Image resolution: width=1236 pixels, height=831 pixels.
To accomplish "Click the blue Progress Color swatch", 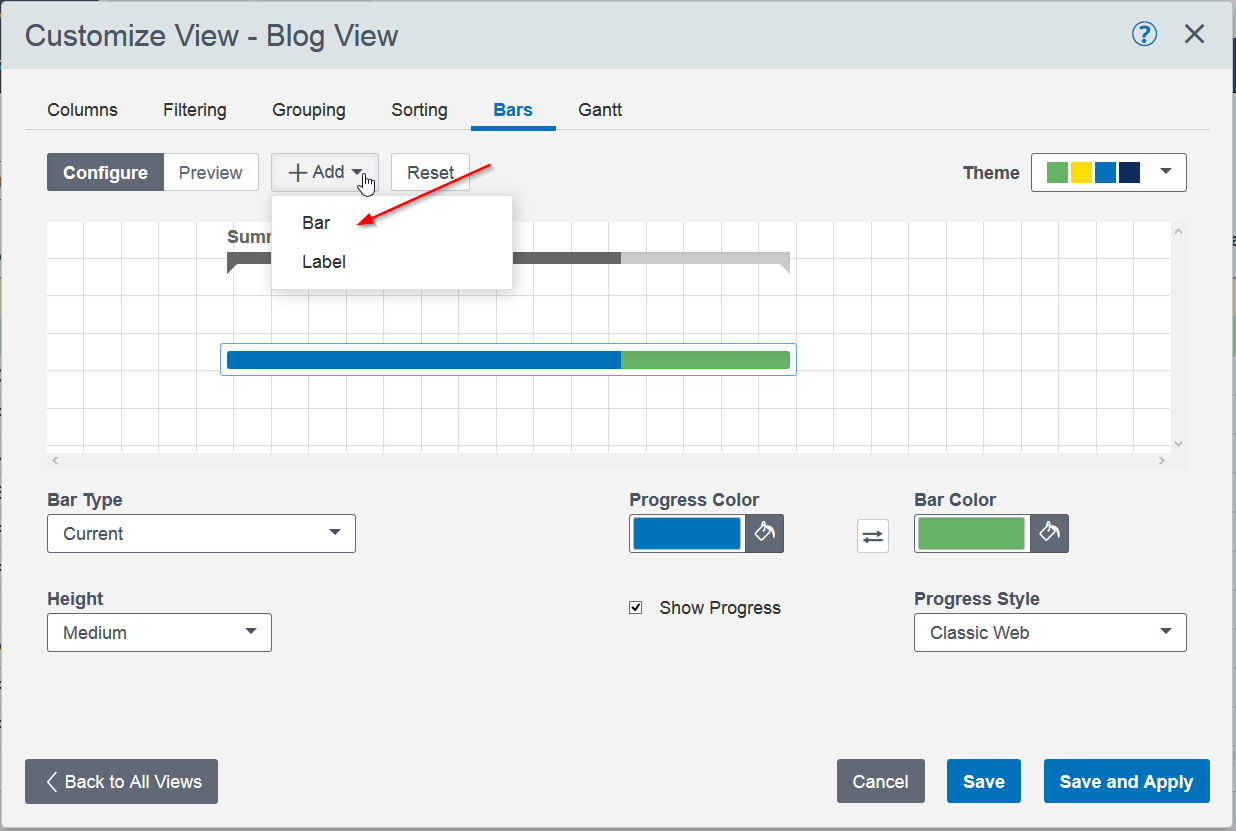I will 687,533.
